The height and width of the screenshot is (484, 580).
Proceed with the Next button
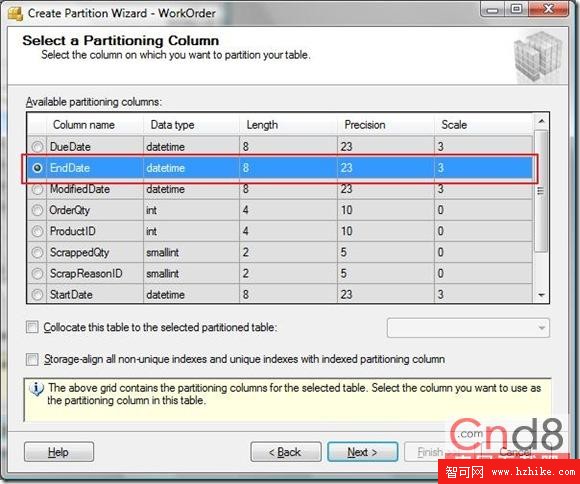(x=362, y=452)
